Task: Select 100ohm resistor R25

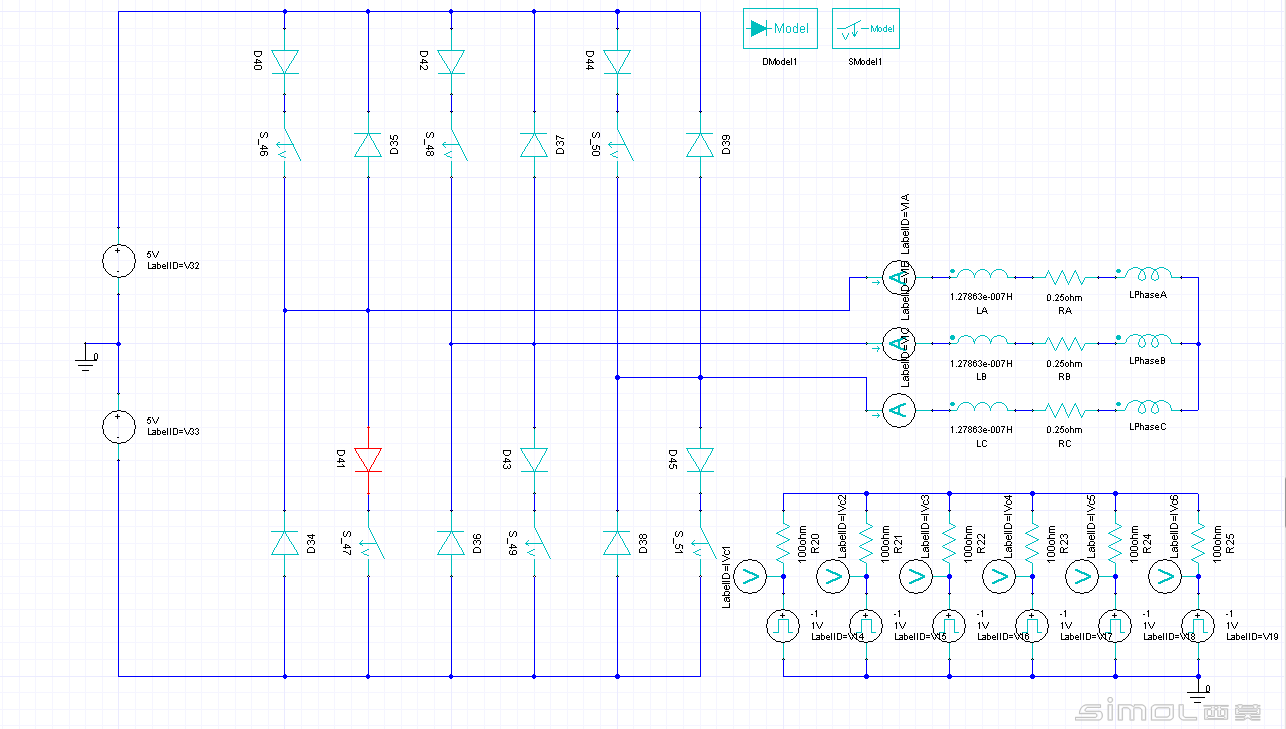Action: pos(1198,542)
